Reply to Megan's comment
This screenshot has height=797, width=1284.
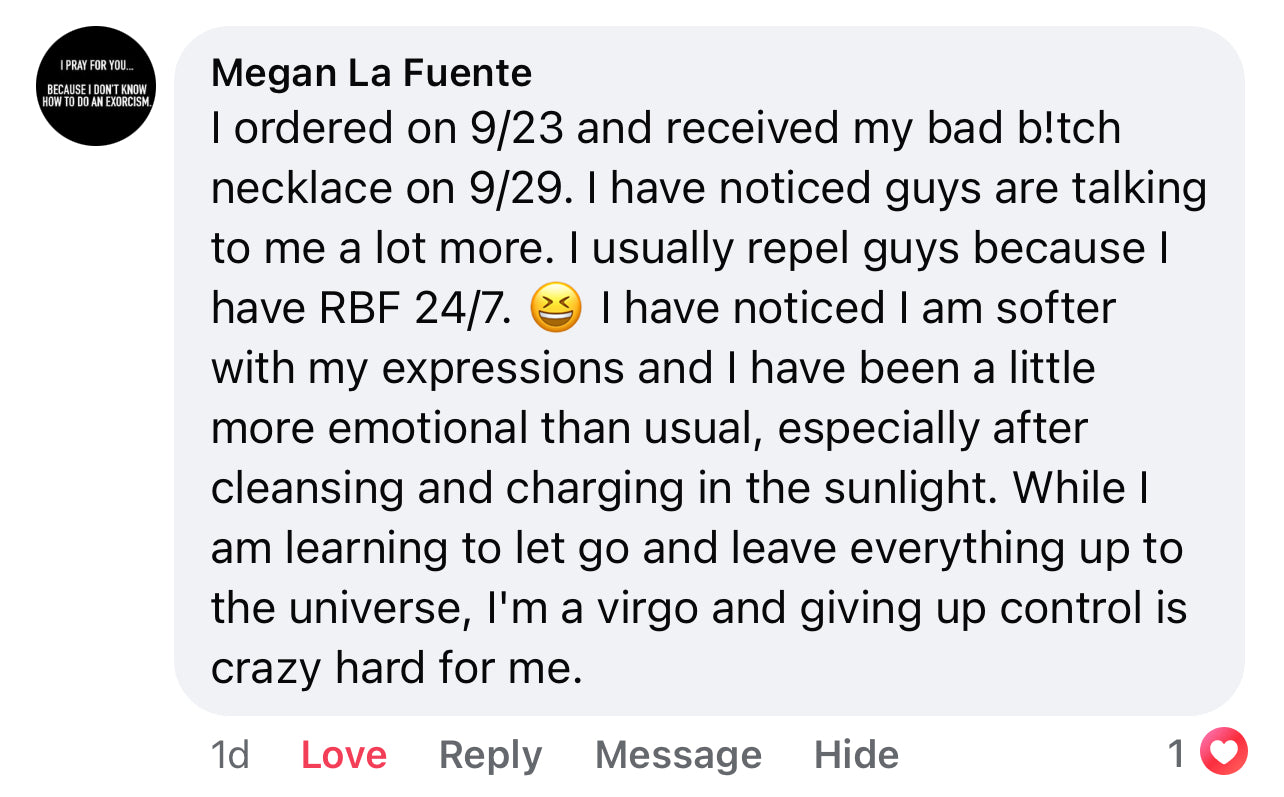coord(490,755)
